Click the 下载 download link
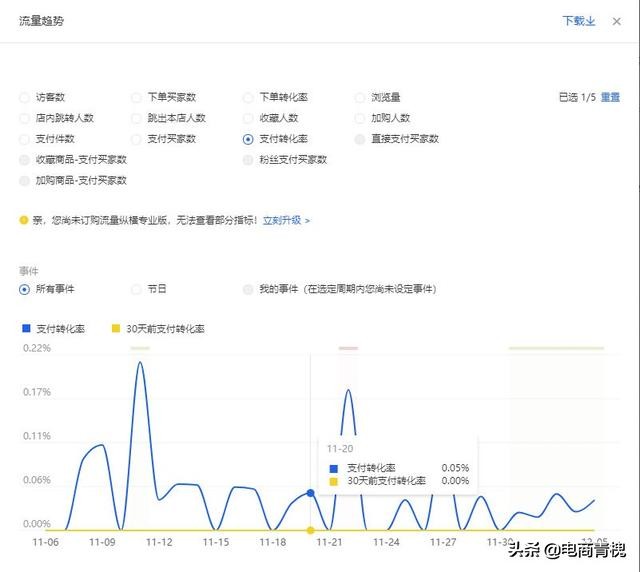Screen dimensions: 640x572 [579, 21]
